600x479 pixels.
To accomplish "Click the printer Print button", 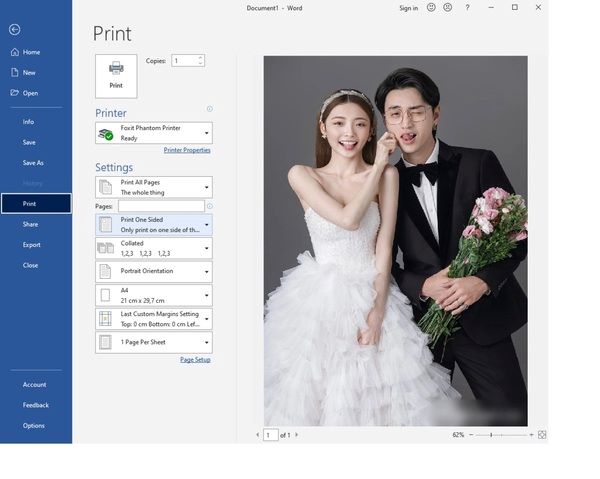I will coord(116,75).
